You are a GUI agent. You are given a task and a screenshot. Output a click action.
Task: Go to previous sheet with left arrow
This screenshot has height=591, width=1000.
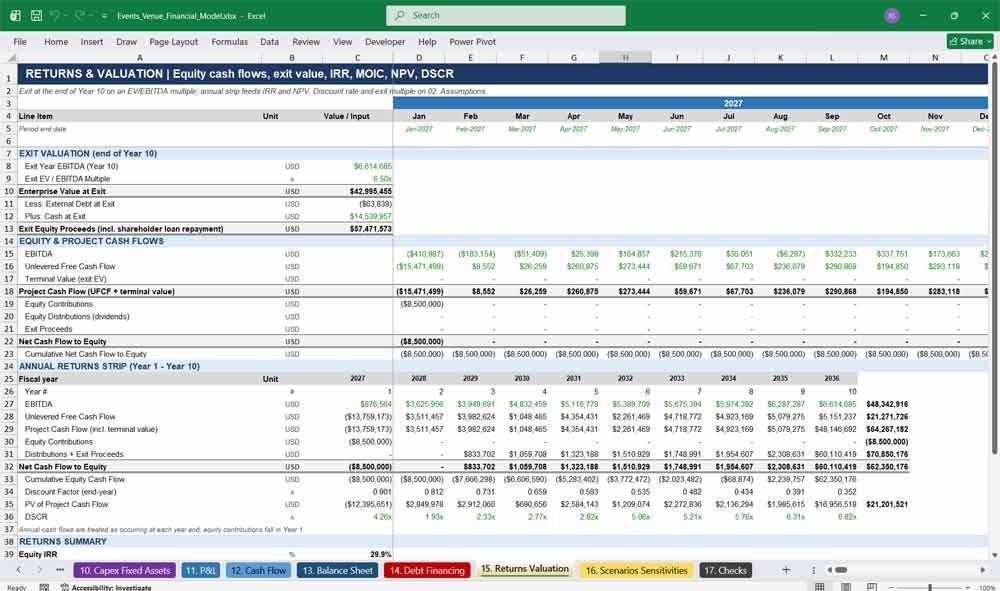click(19, 570)
